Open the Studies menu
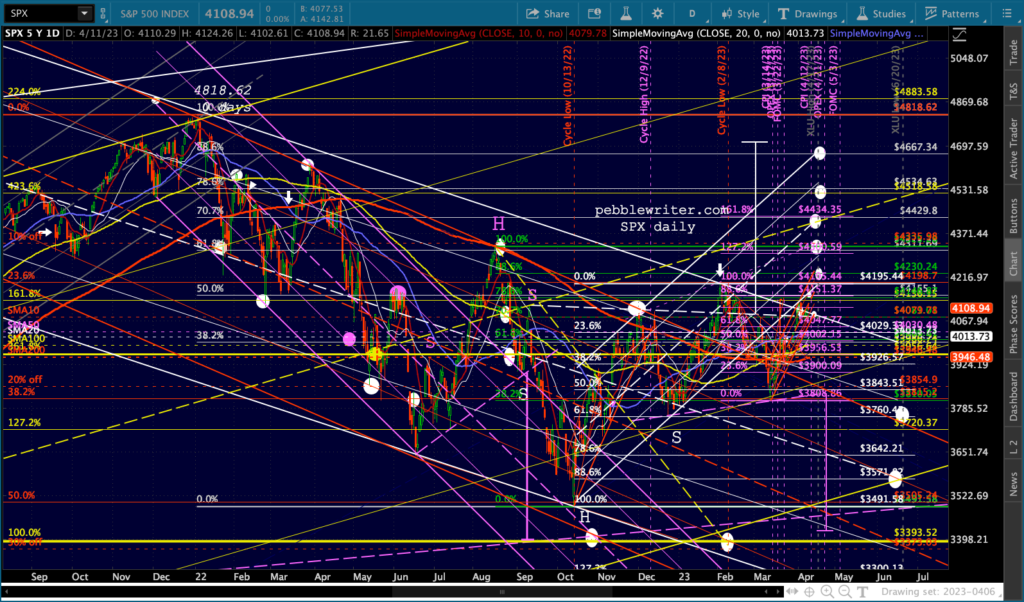The image size is (1024, 602). 880,14
